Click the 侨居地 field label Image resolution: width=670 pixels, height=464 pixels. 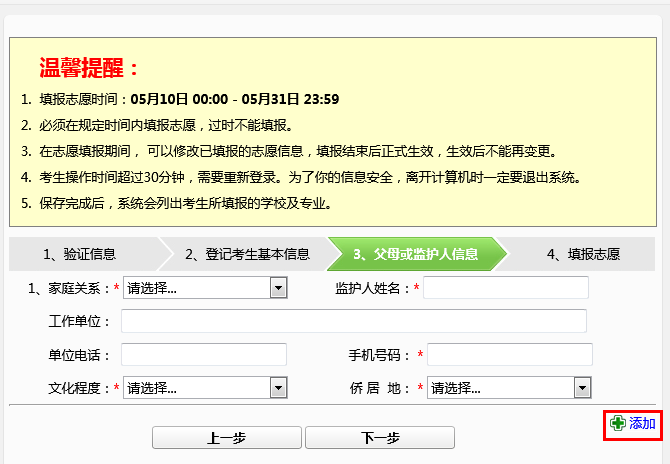(x=379, y=389)
